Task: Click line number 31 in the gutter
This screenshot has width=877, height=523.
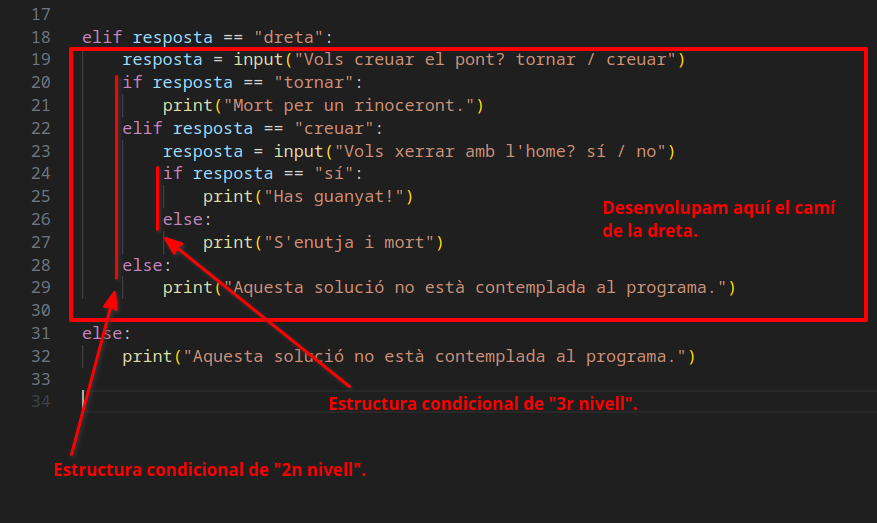Action: pos(41,334)
